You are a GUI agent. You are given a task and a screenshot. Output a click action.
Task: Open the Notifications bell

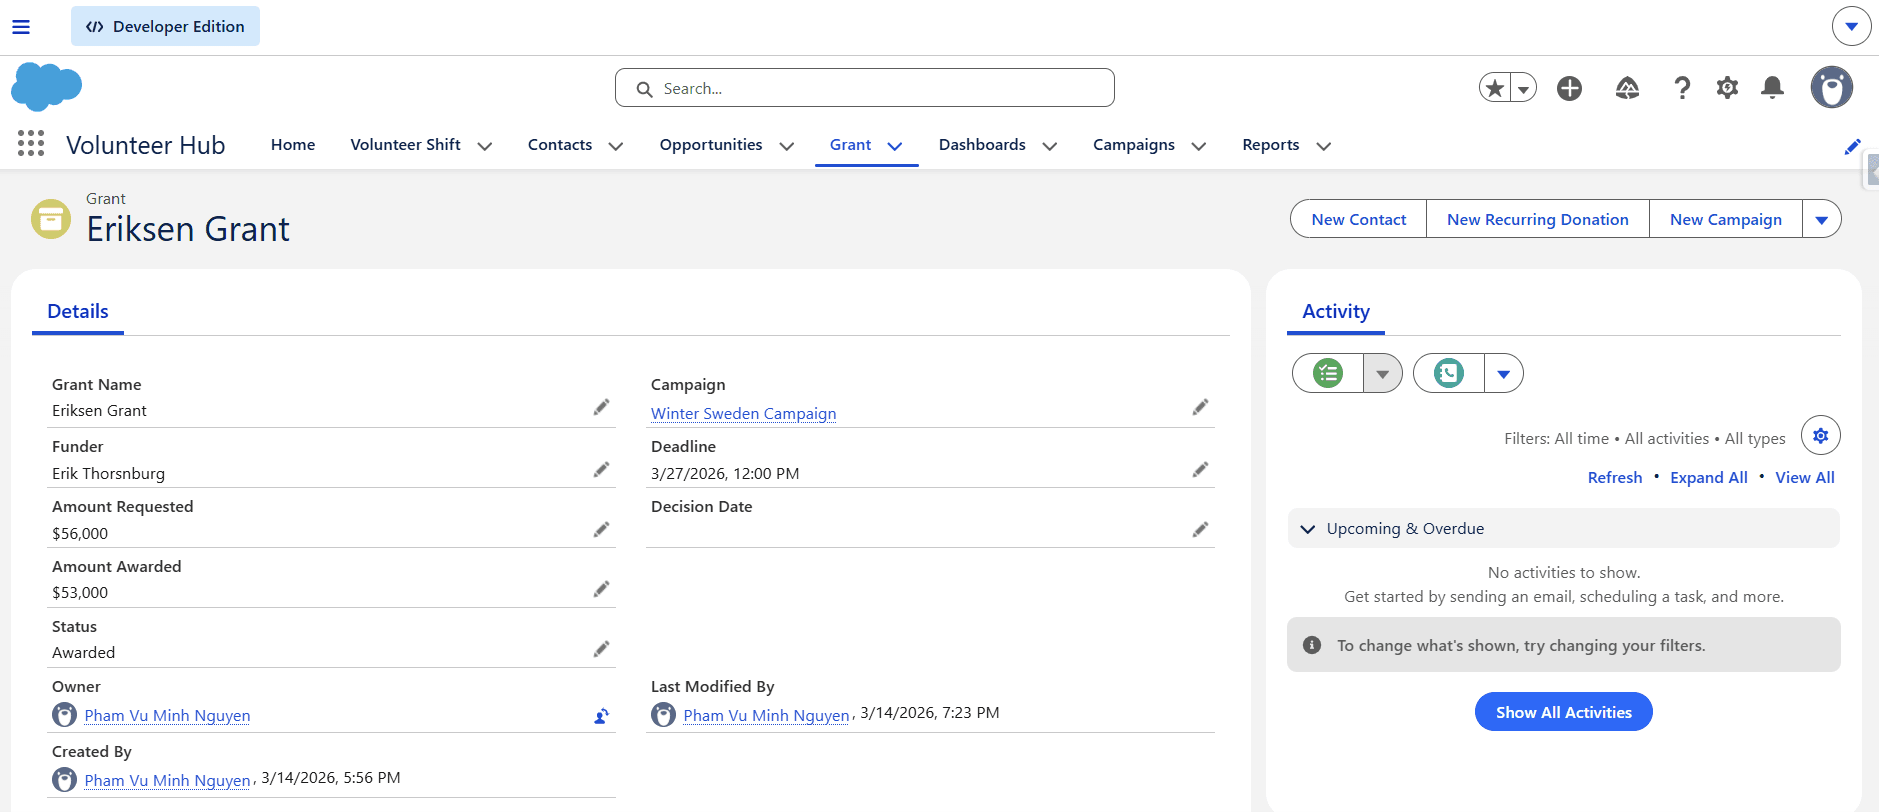tap(1772, 88)
